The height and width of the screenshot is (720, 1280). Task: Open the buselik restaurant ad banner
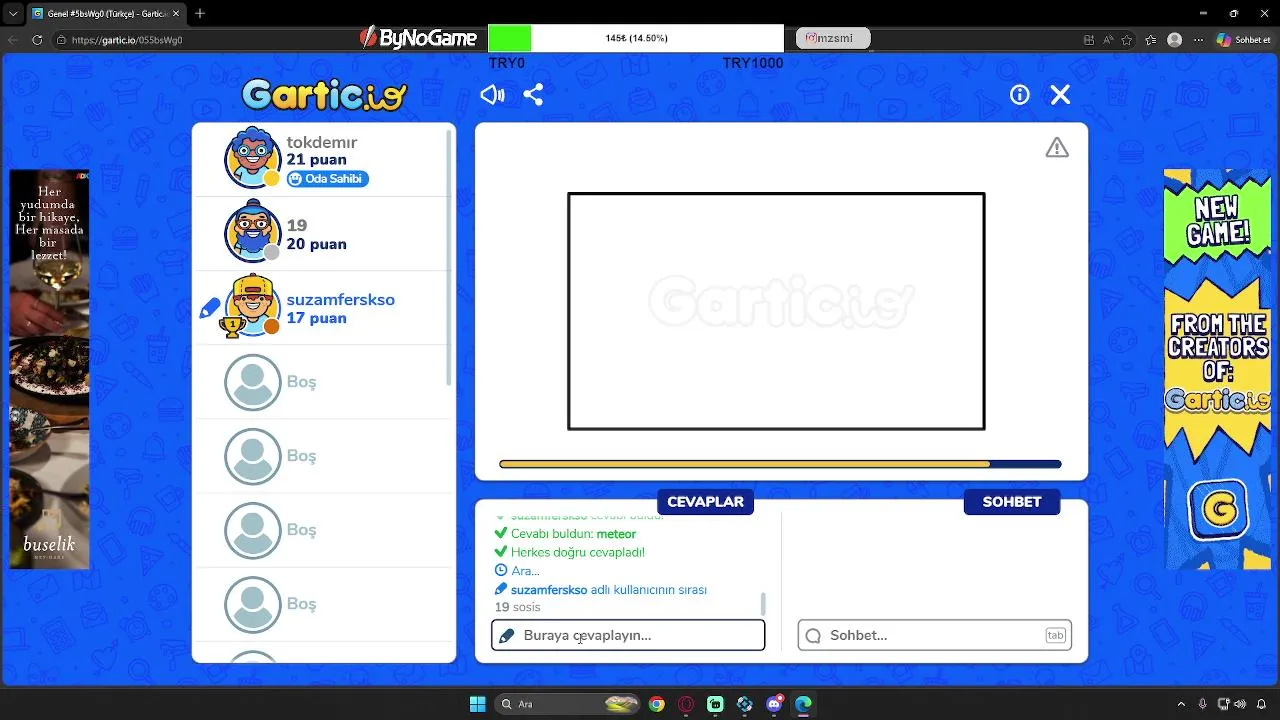coord(49,369)
